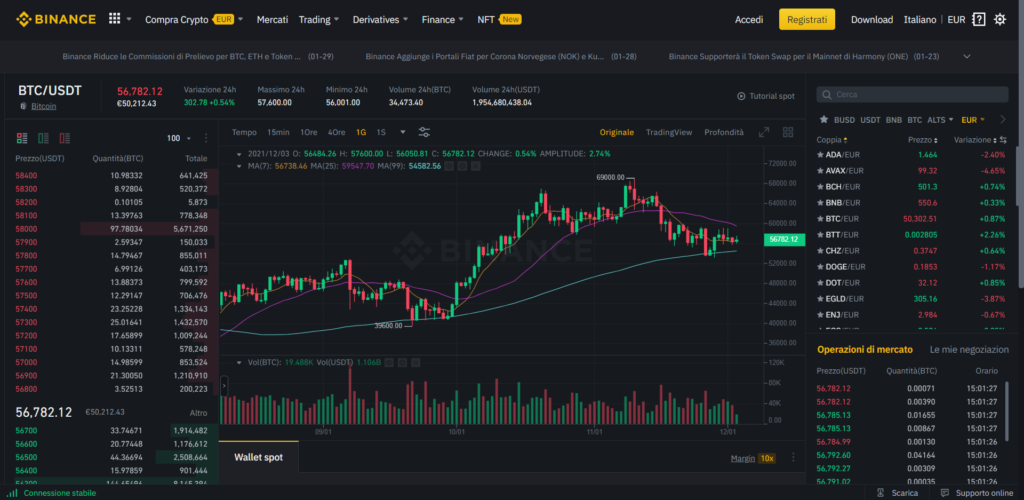Expand the announcements chevron
The height and width of the screenshot is (500, 1024).
tap(967, 56)
